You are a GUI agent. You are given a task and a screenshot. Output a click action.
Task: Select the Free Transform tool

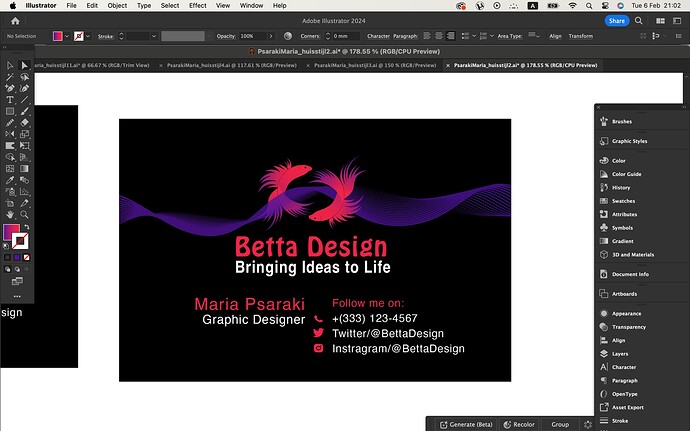coord(24,145)
